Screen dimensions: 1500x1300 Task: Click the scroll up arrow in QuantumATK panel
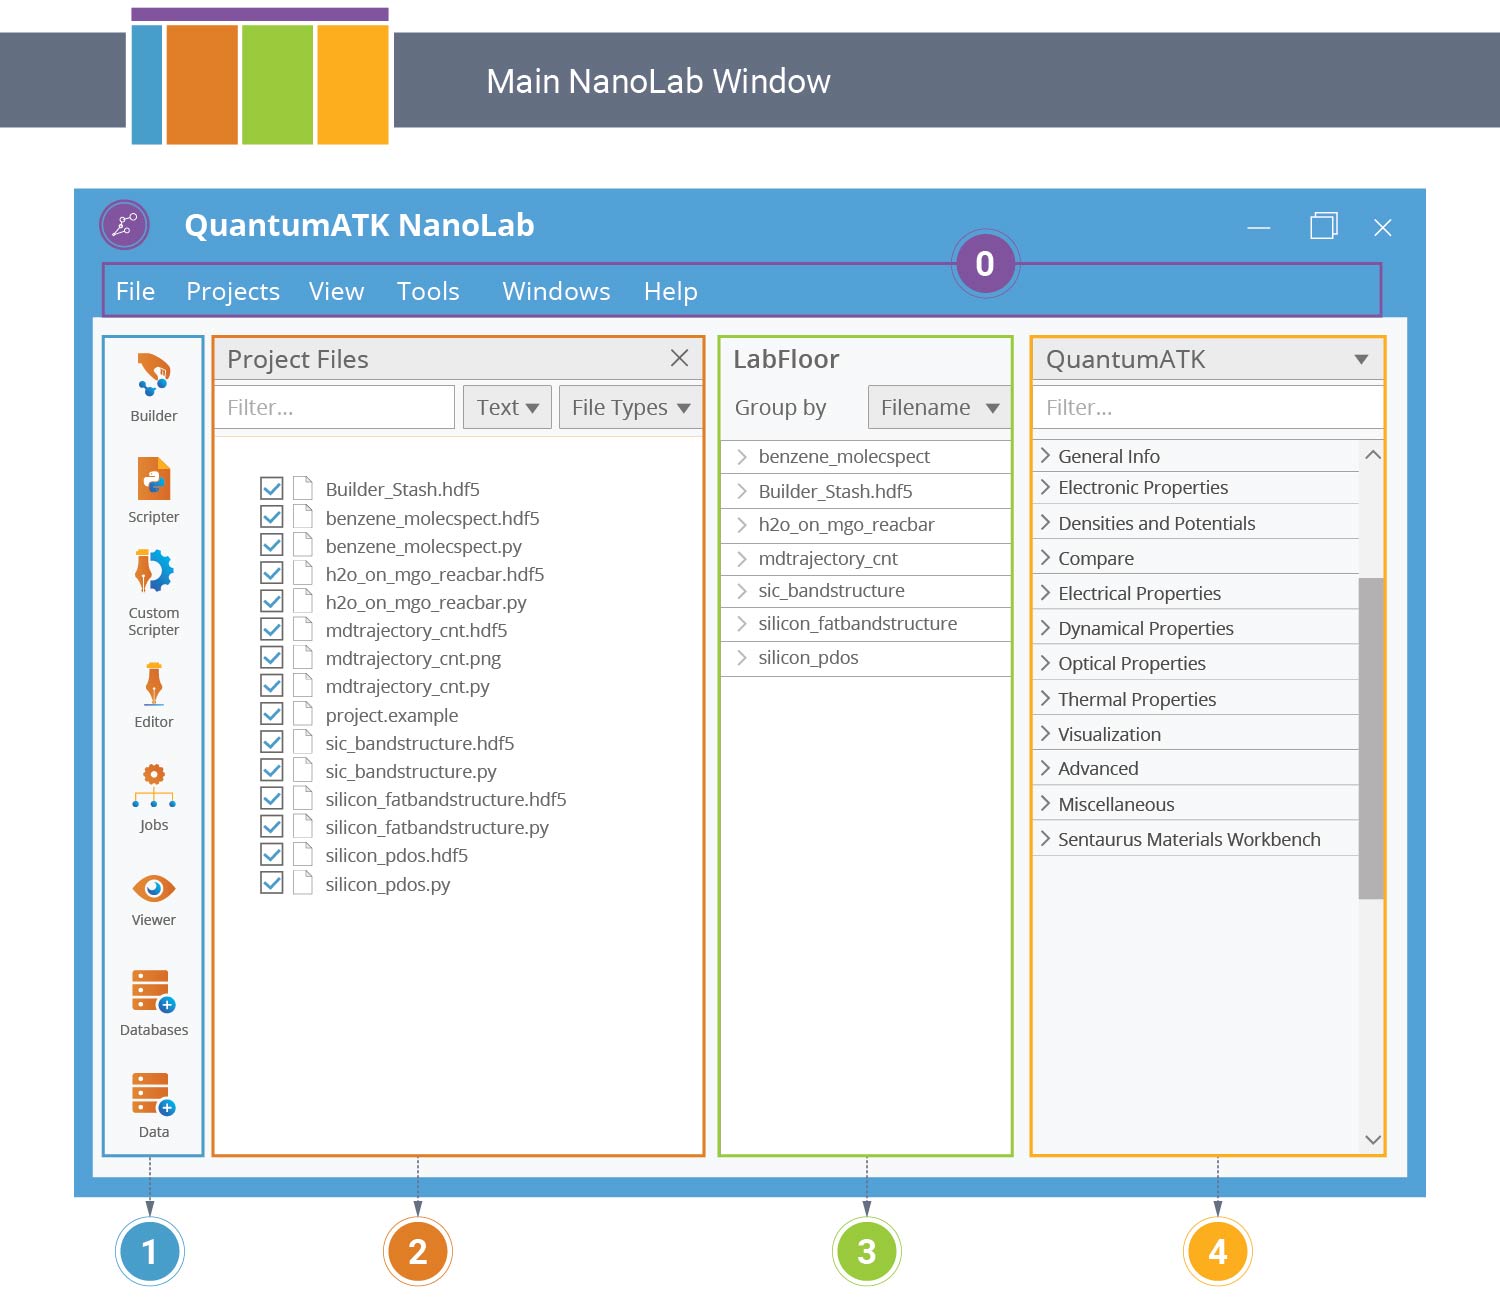point(1372,455)
